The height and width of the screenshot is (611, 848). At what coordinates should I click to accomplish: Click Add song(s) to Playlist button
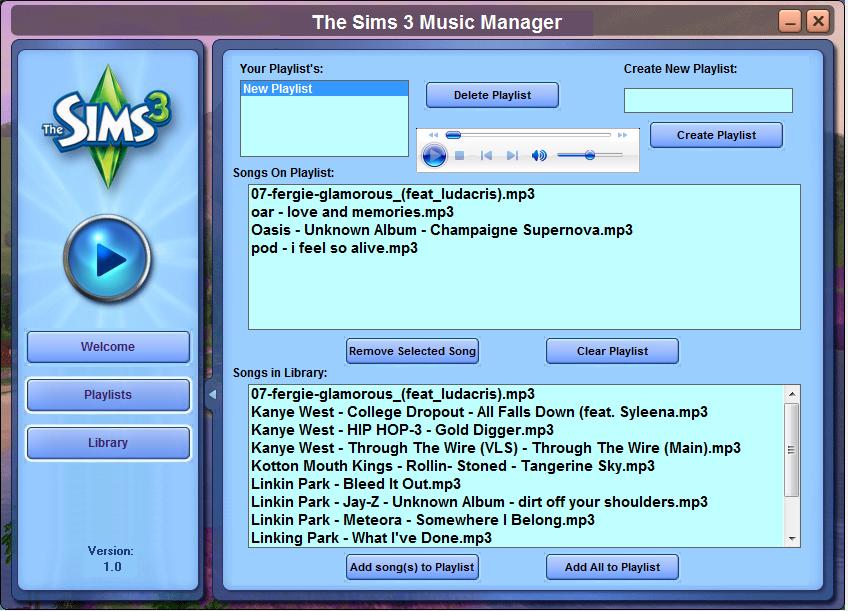(x=412, y=567)
